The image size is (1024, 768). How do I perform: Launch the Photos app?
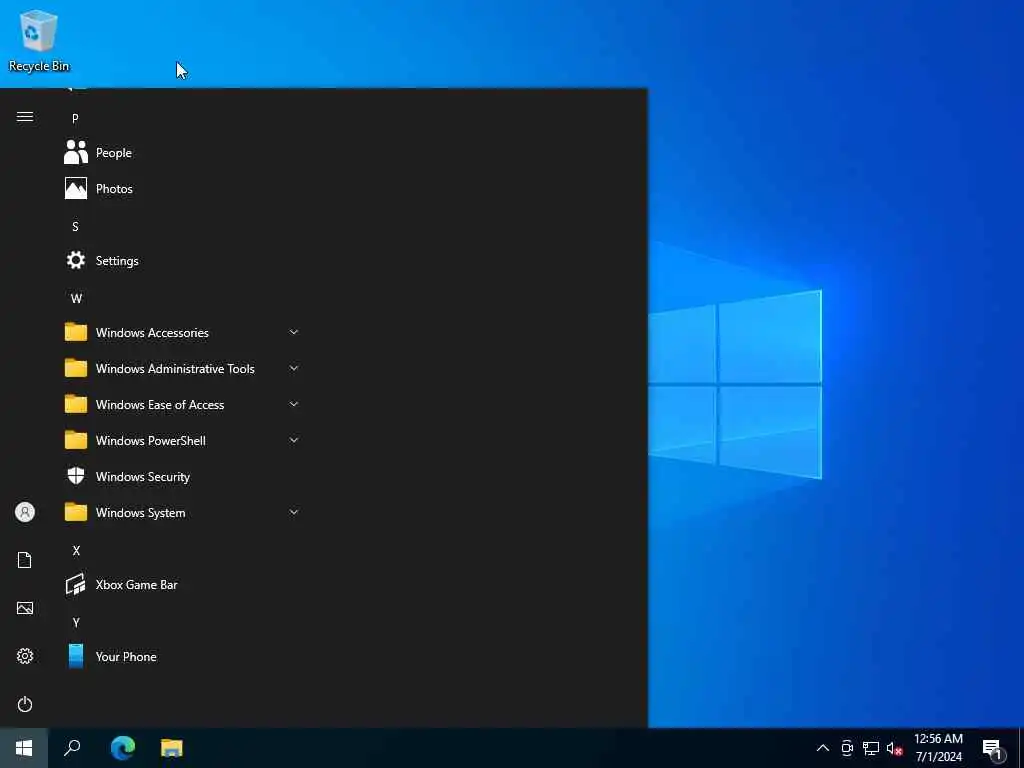coord(183,189)
